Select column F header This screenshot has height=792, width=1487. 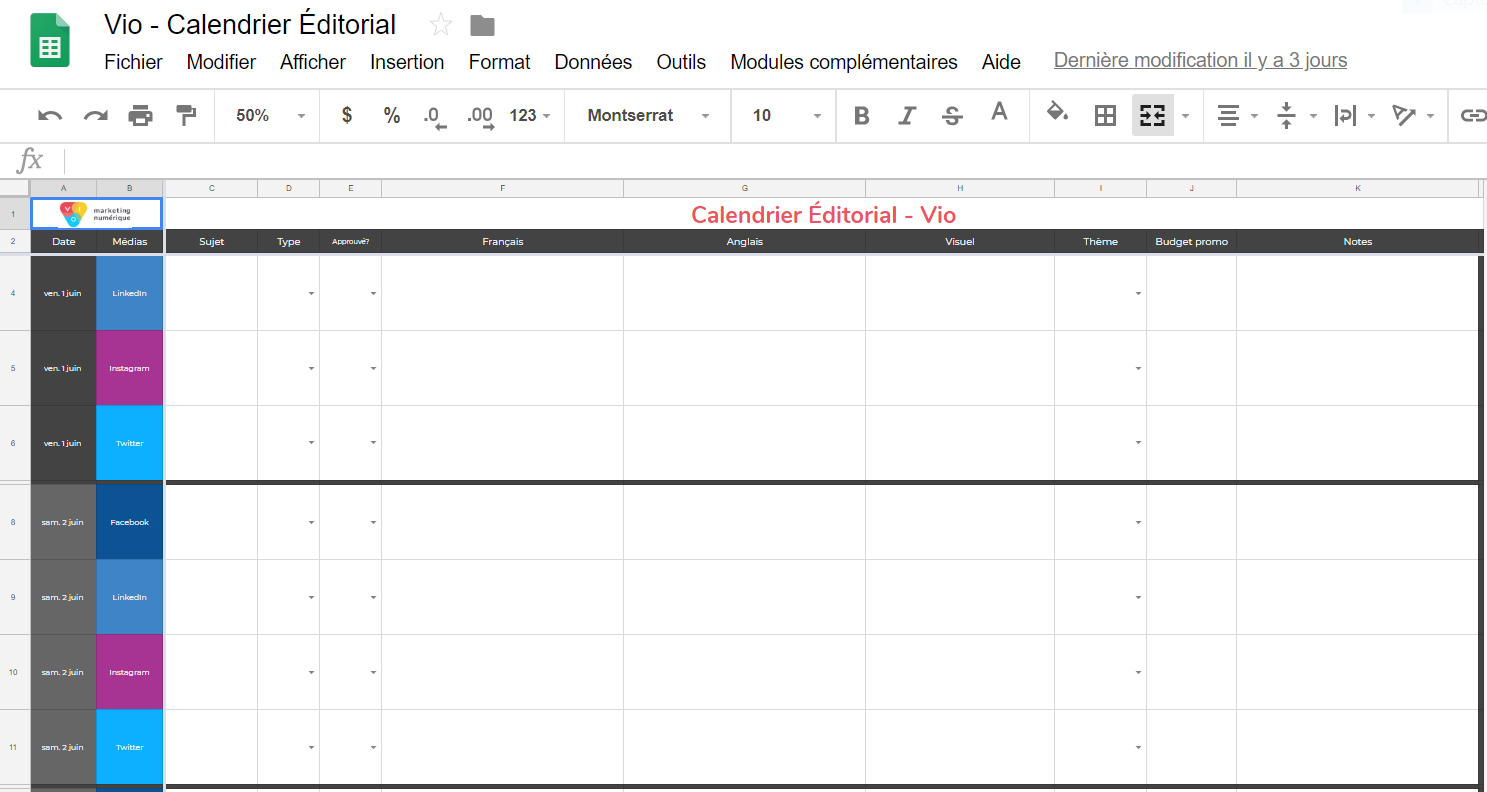(502, 188)
